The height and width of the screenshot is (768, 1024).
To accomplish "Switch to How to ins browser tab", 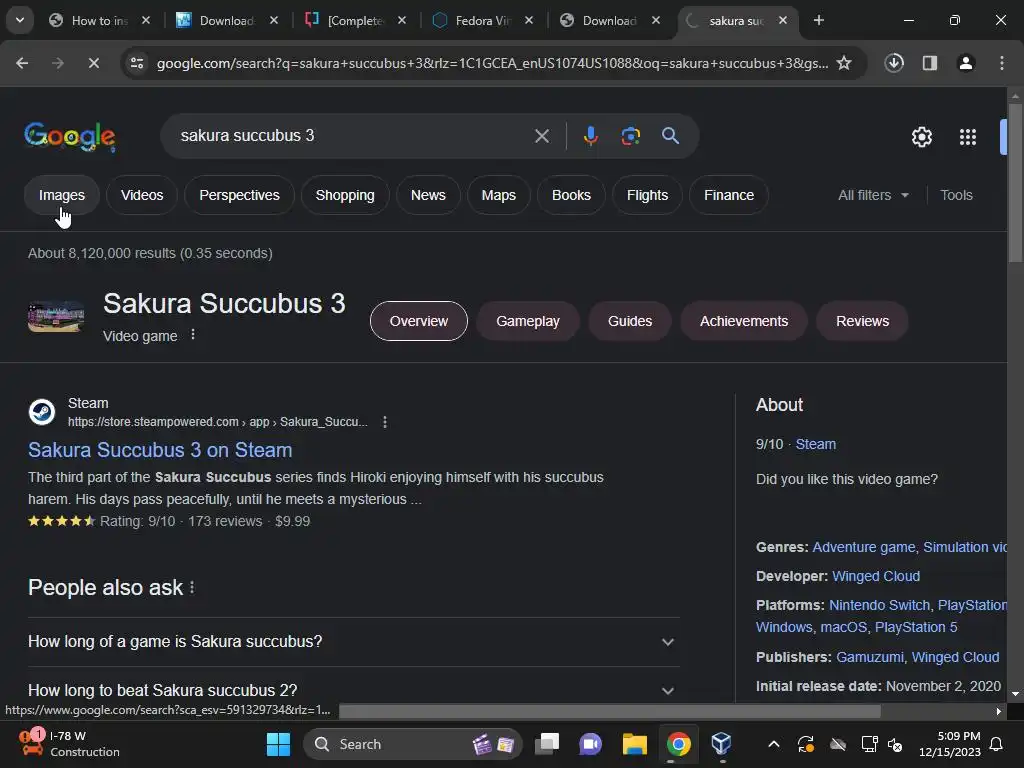I will (x=99, y=21).
